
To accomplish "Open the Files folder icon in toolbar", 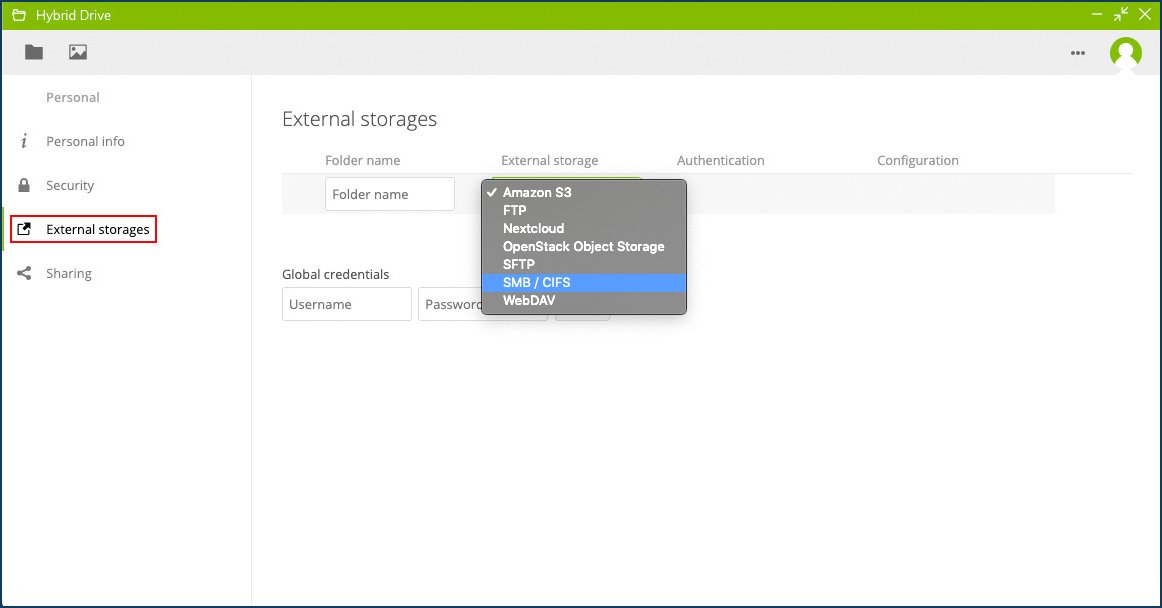I will [34, 52].
